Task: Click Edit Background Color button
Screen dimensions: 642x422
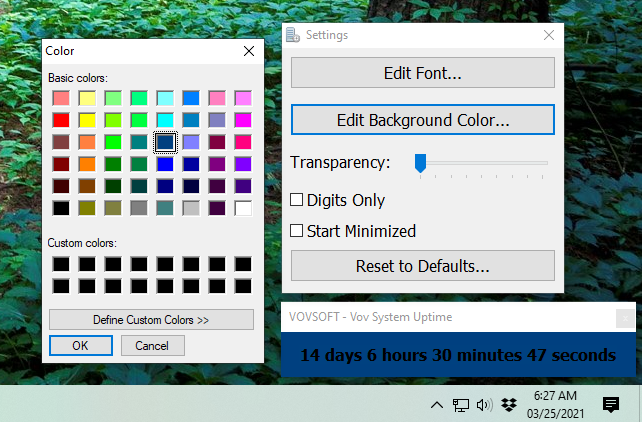Action: pyautogui.click(x=423, y=120)
